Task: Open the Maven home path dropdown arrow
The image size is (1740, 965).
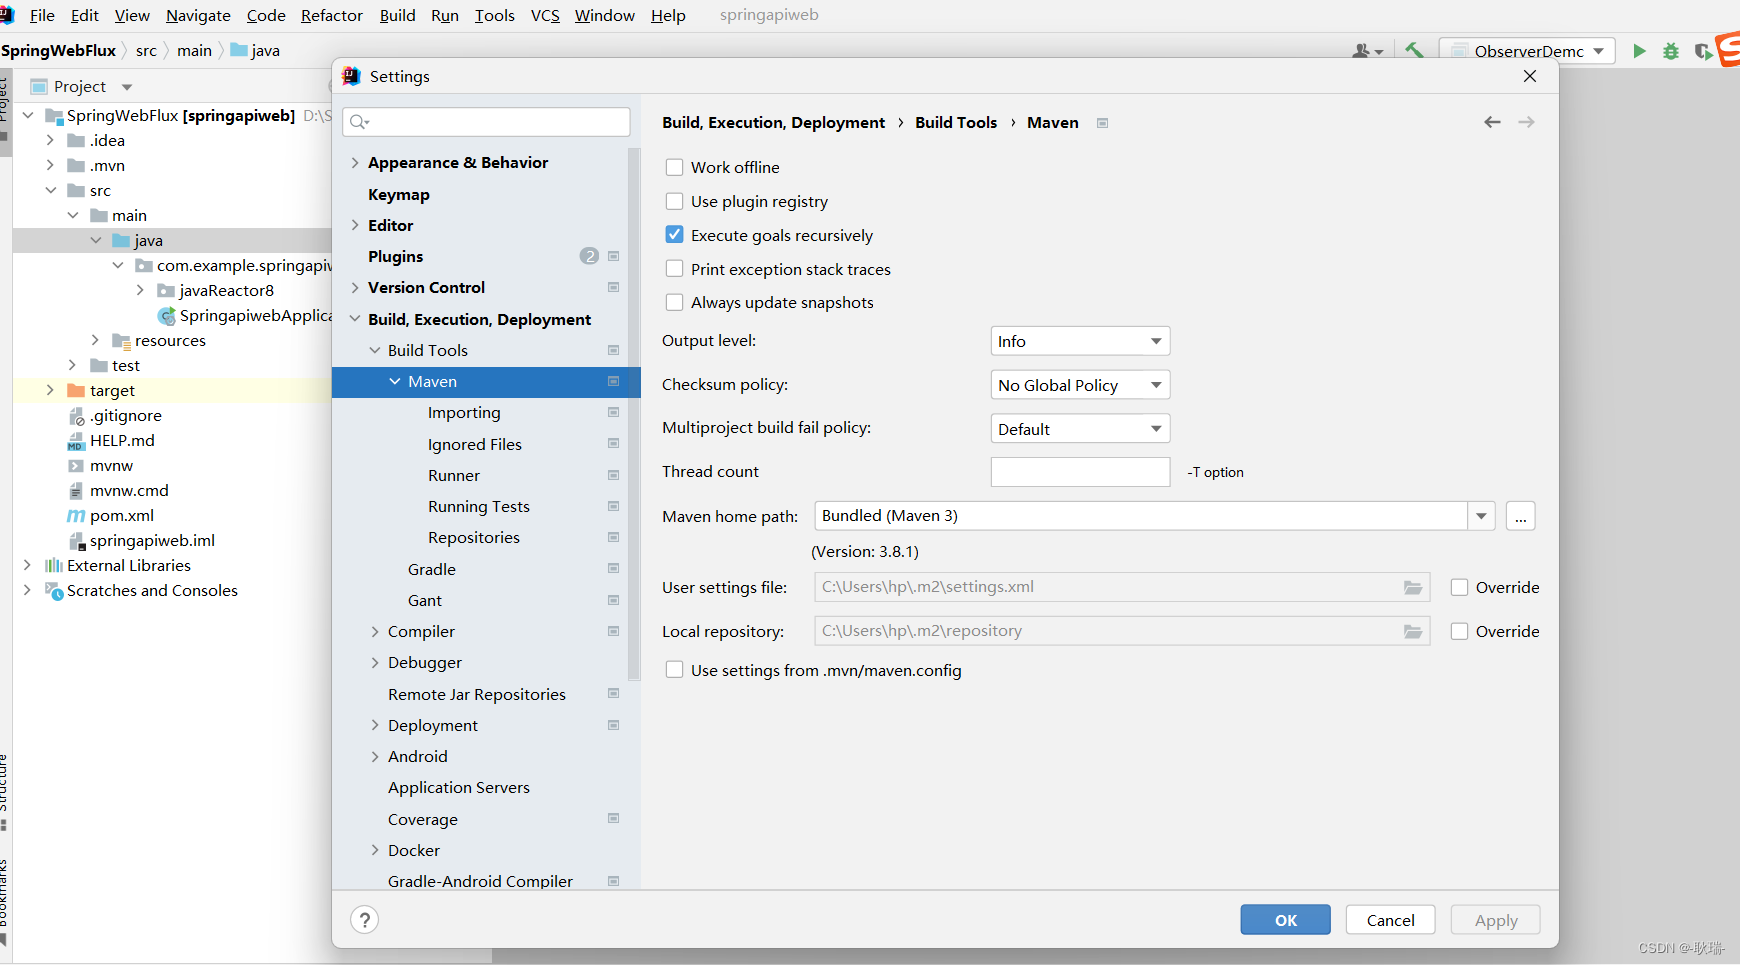Action: [1481, 516]
